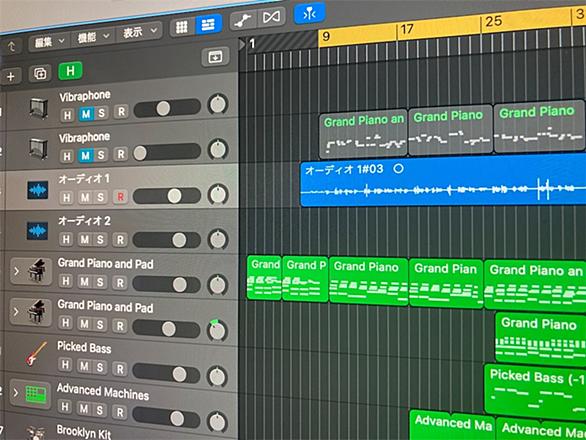Select the green Grand P region
The height and width of the screenshot is (440, 586).
305,279
